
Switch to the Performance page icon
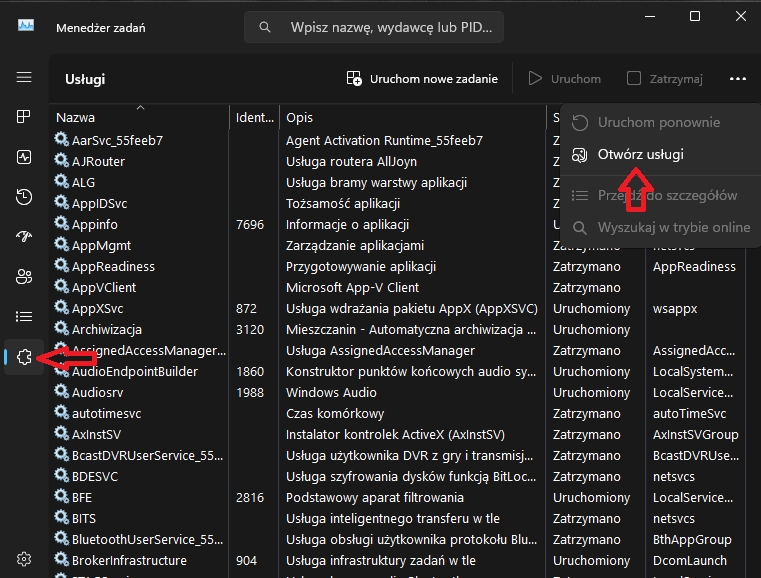[24, 157]
